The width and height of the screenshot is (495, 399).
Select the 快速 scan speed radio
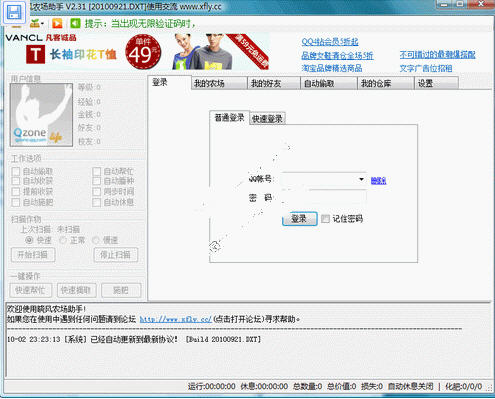click(29, 240)
